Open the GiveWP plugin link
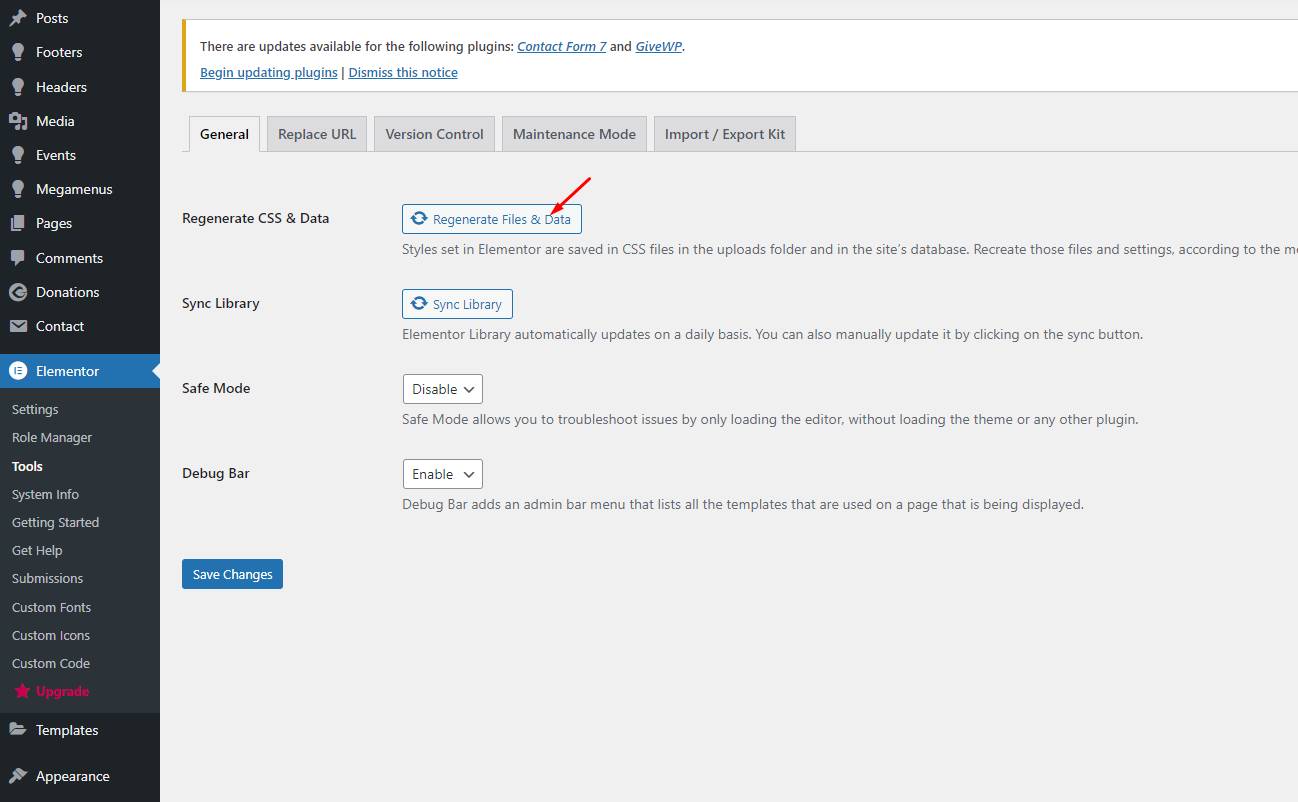 pyautogui.click(x=659, y=46)
